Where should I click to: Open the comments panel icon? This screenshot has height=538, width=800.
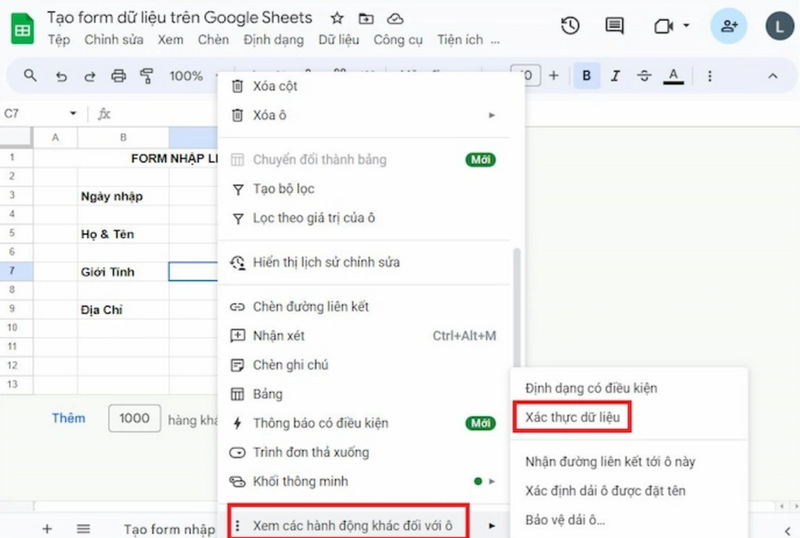tap(614, 26)
